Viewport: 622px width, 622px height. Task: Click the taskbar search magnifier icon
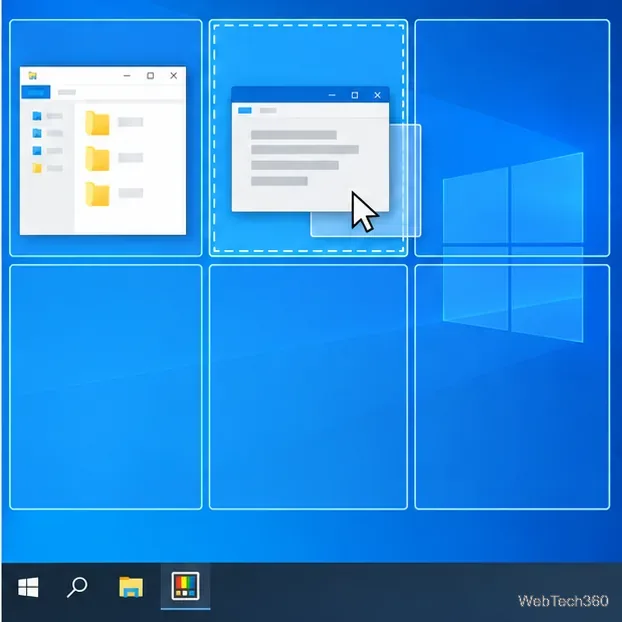[77, 587]
